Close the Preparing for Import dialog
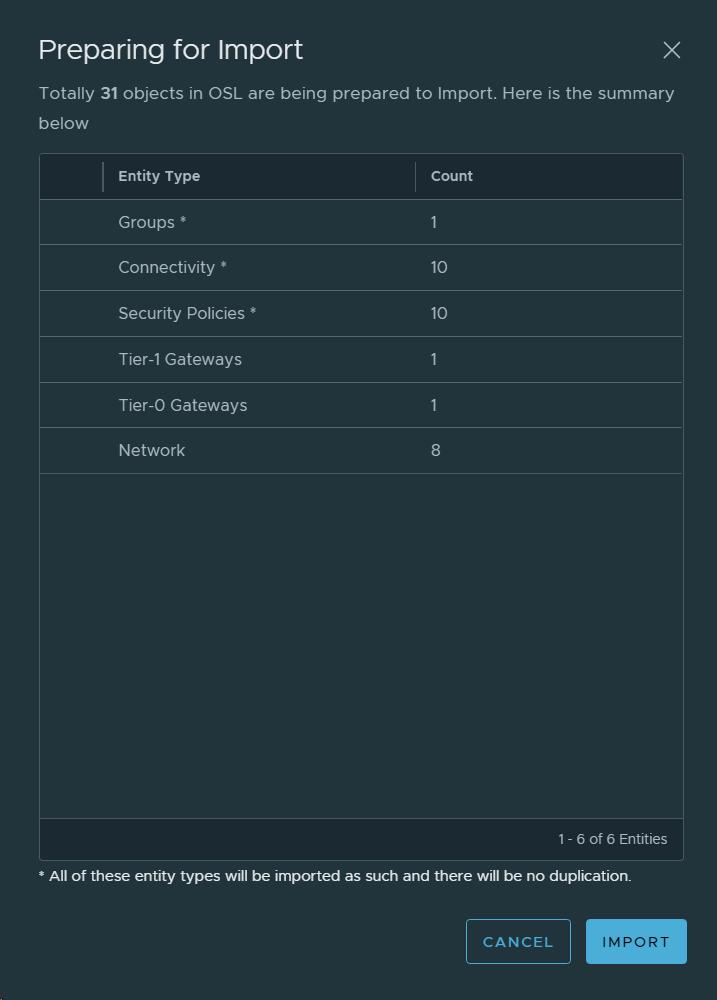The image size is (717, 1000). [x=672, y=50]
